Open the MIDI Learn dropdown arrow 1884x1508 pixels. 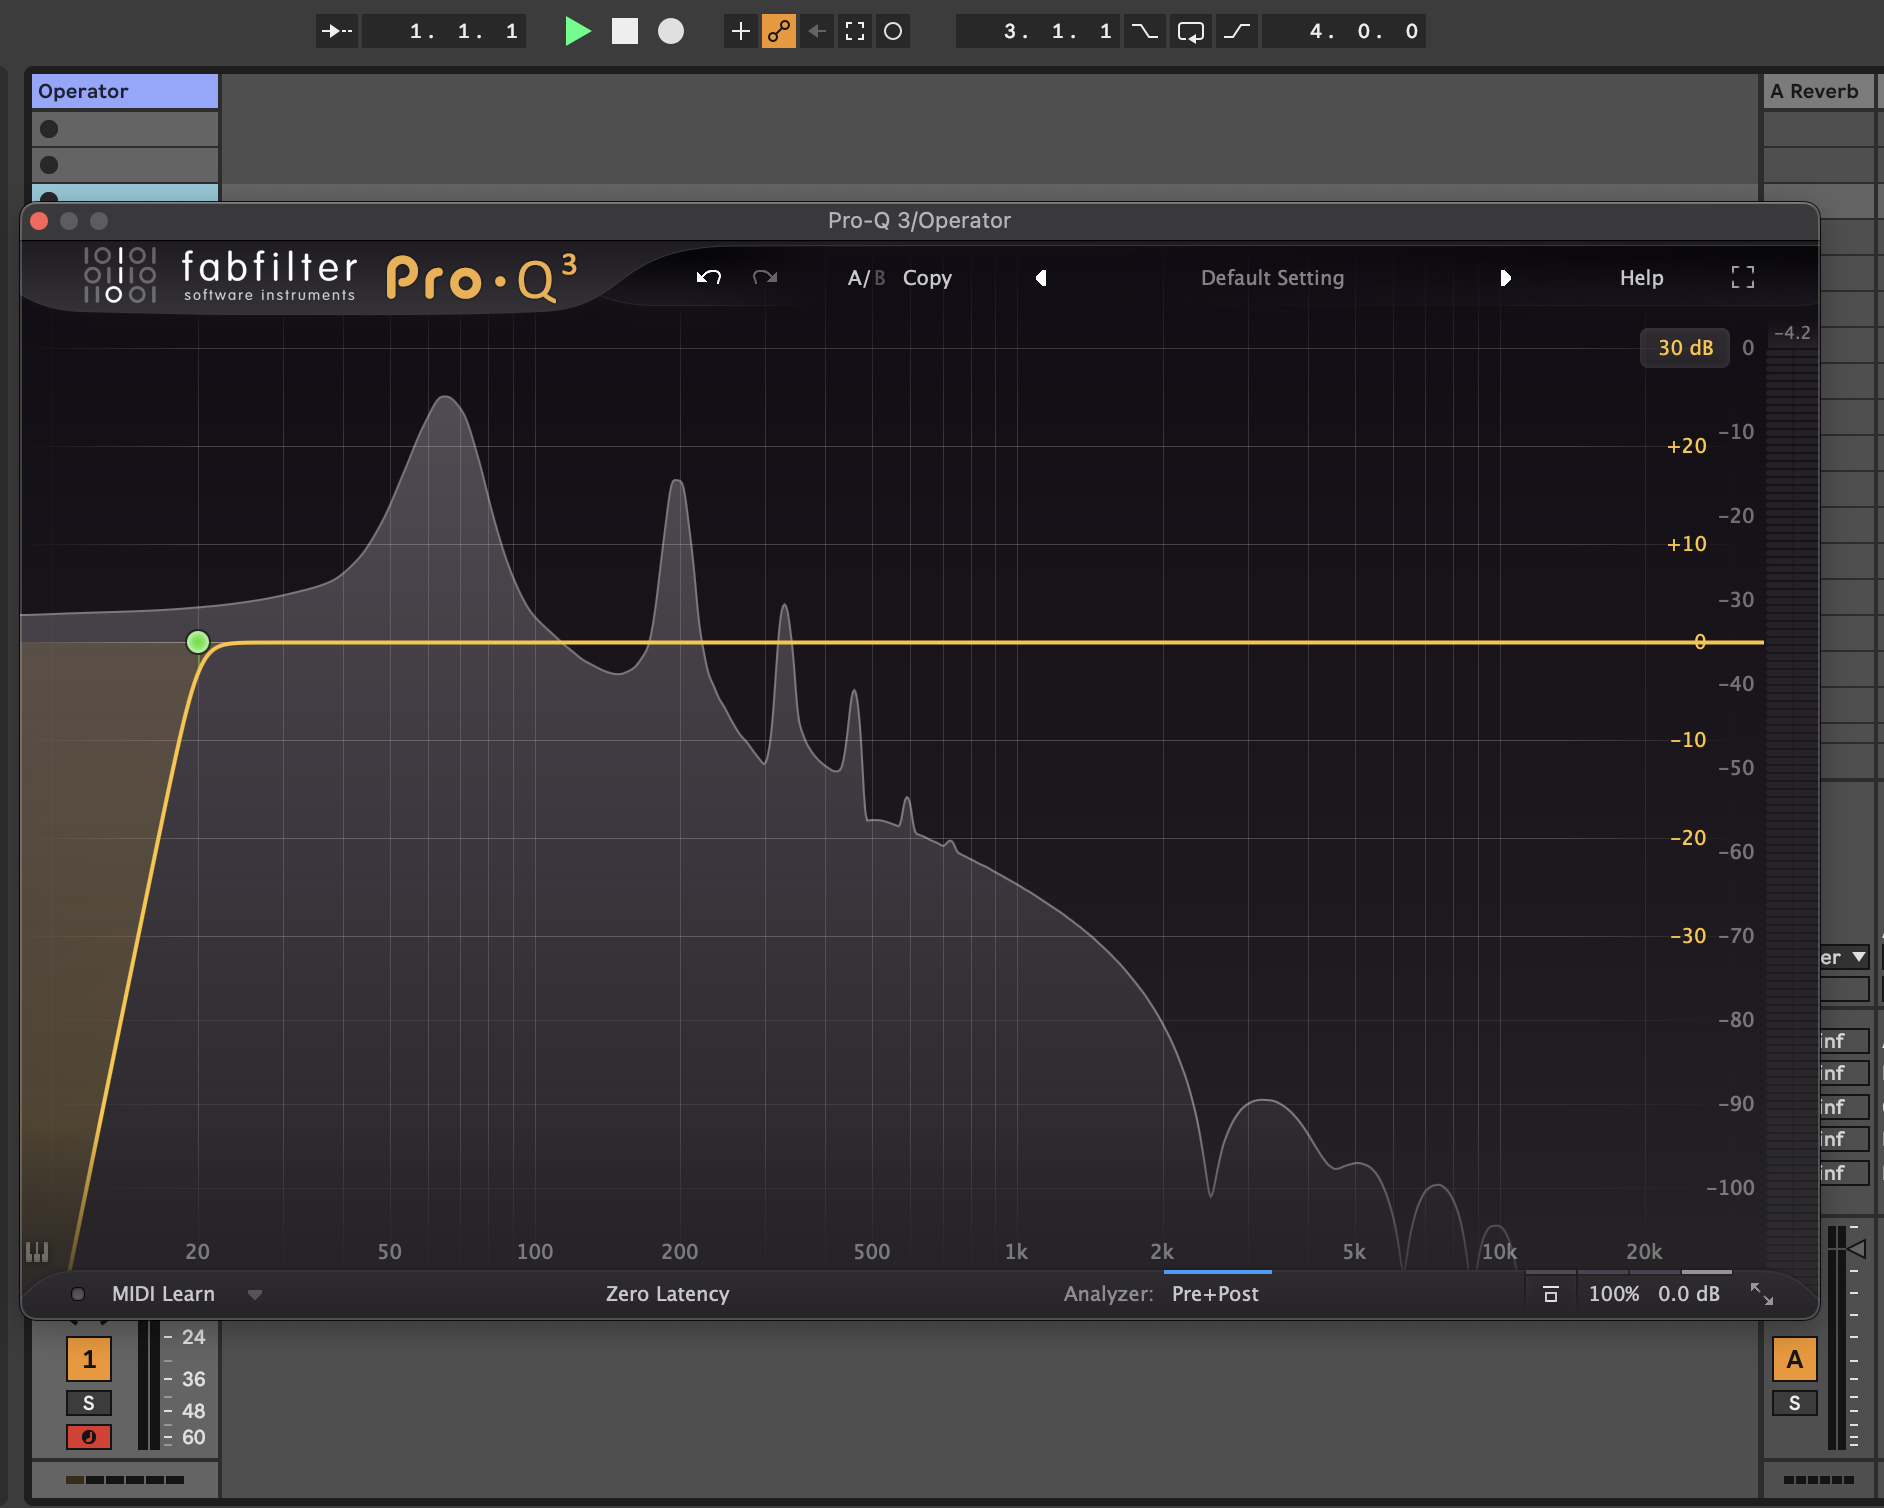pos(255,1295)
